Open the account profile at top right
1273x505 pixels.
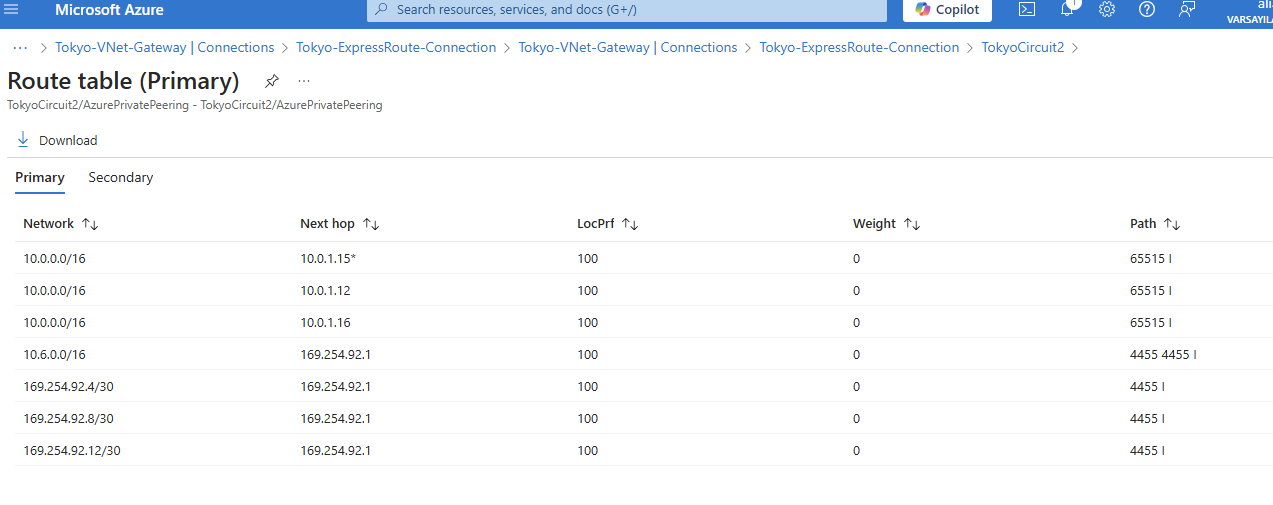pos(1250,10)
